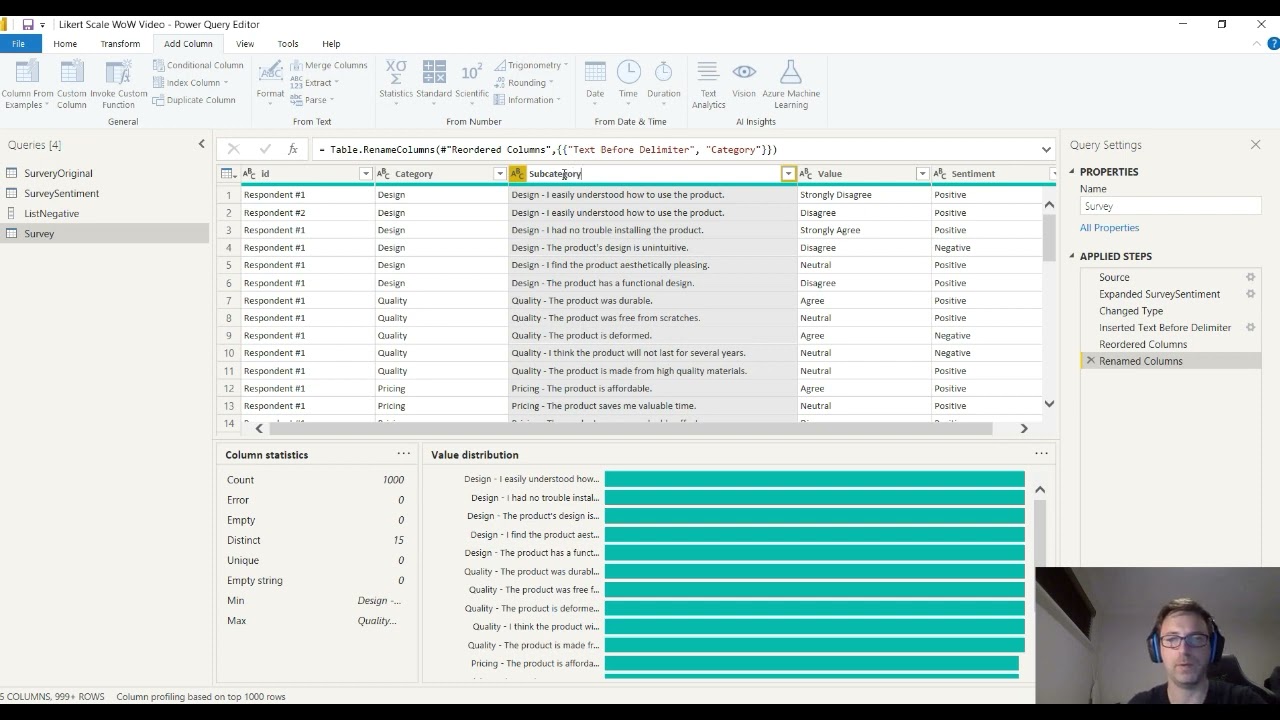
Task: Click the data grid vertical scrollbar
Action: (x=1049, y=238)
